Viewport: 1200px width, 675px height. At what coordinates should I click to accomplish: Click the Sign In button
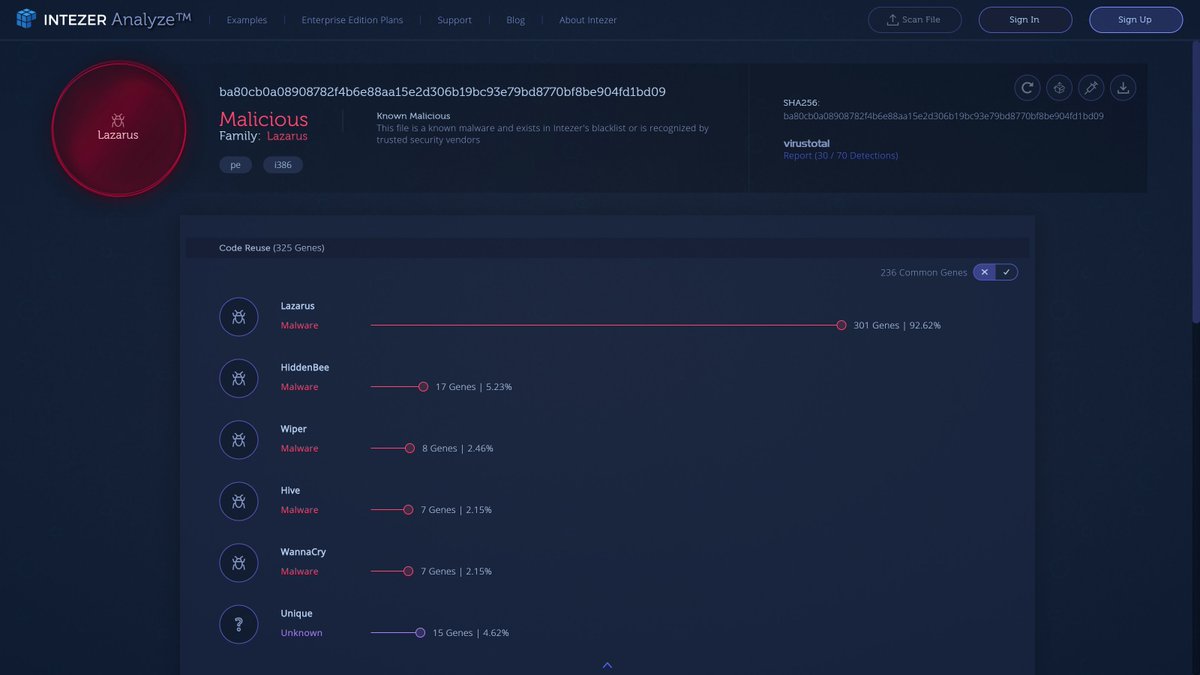[1025, 20]
